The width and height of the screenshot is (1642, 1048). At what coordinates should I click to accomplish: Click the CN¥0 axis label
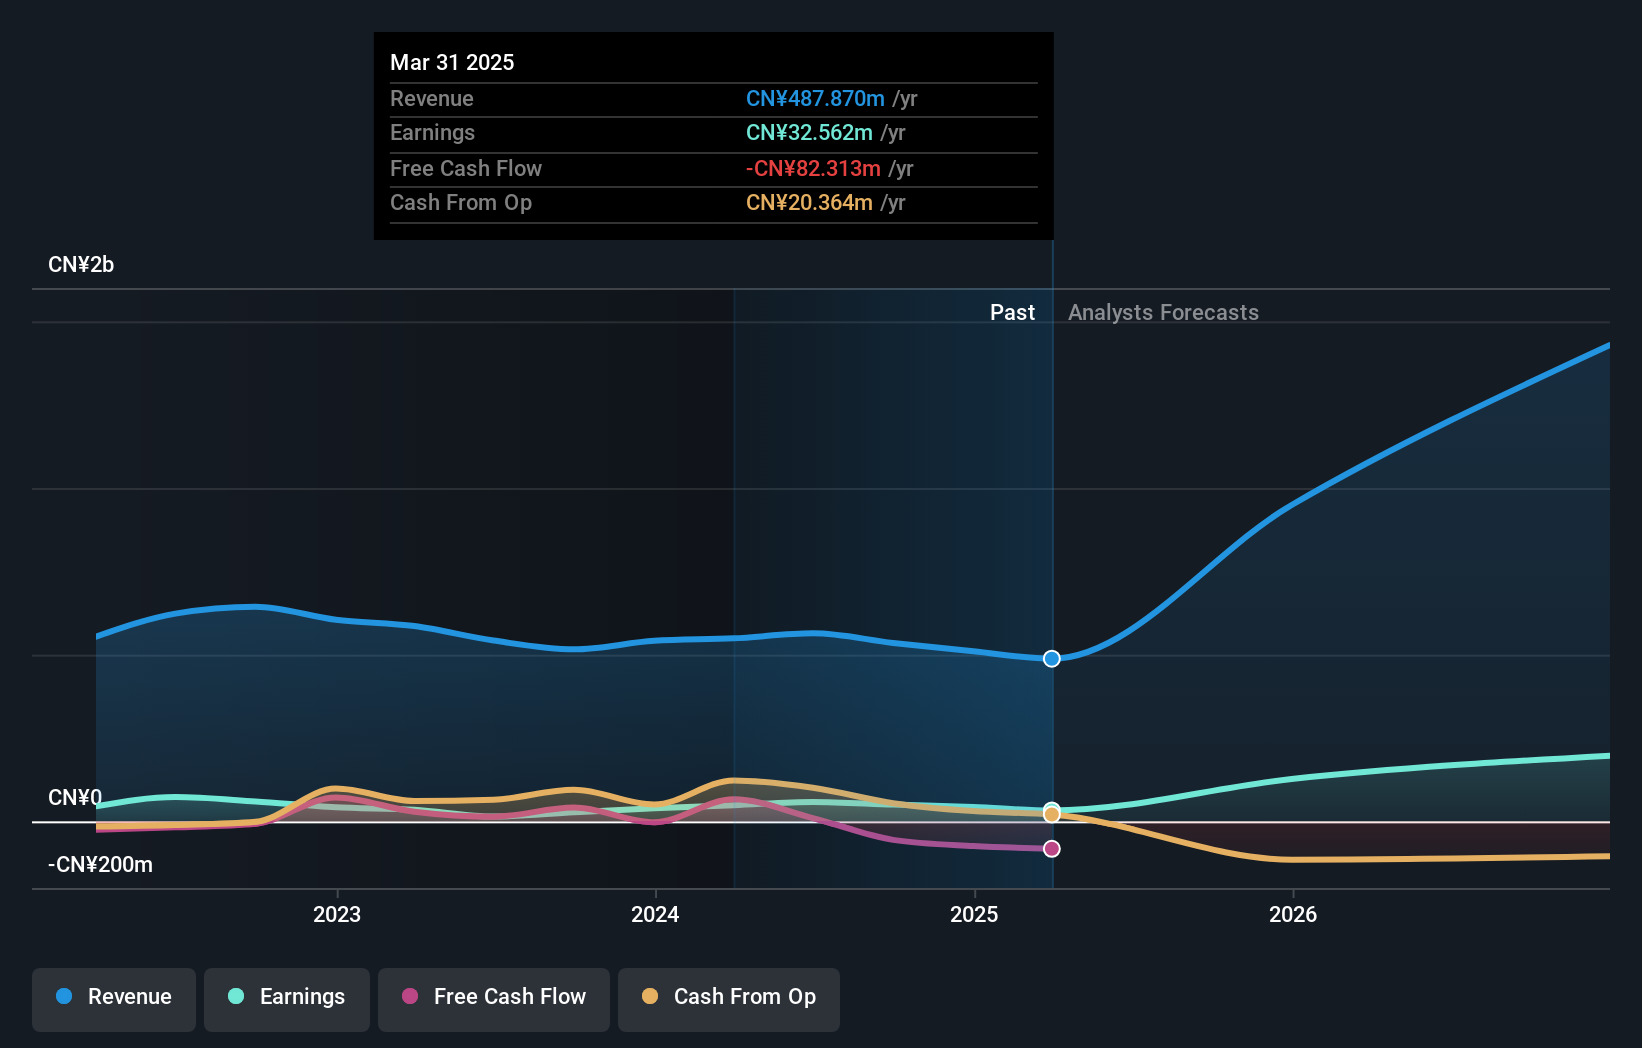pyautogui.click(x=75, y=797)
